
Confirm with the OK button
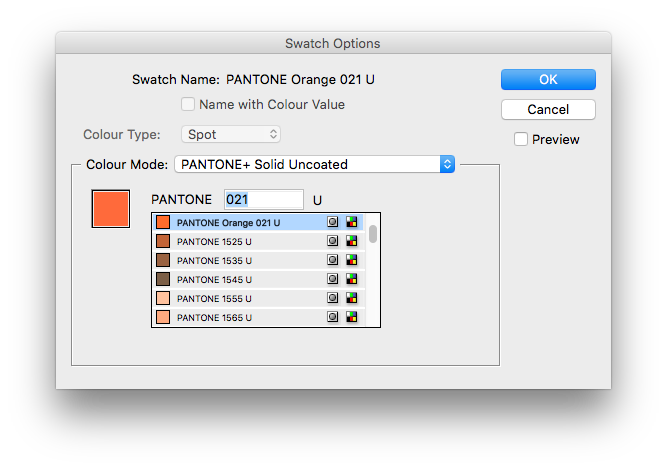pyautogui.click(x=548, y=80)
